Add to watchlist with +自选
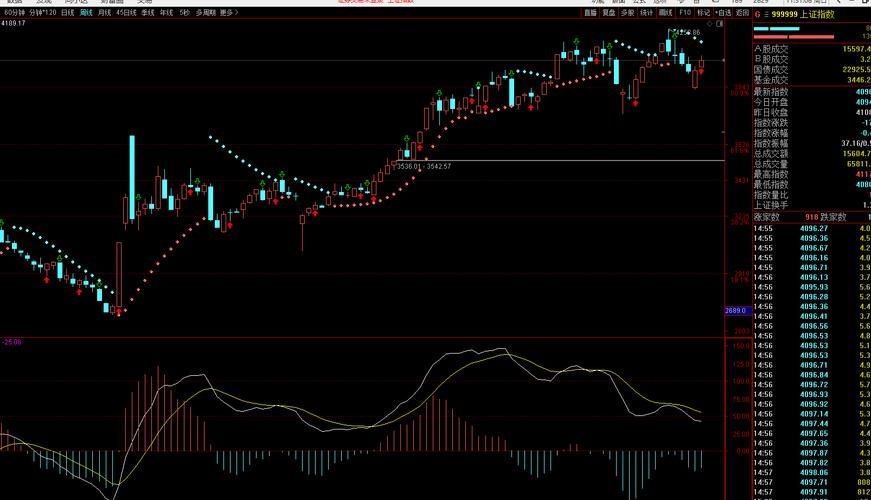The height and width of the screenshot is (500, 871). click(x=723, y=12)
